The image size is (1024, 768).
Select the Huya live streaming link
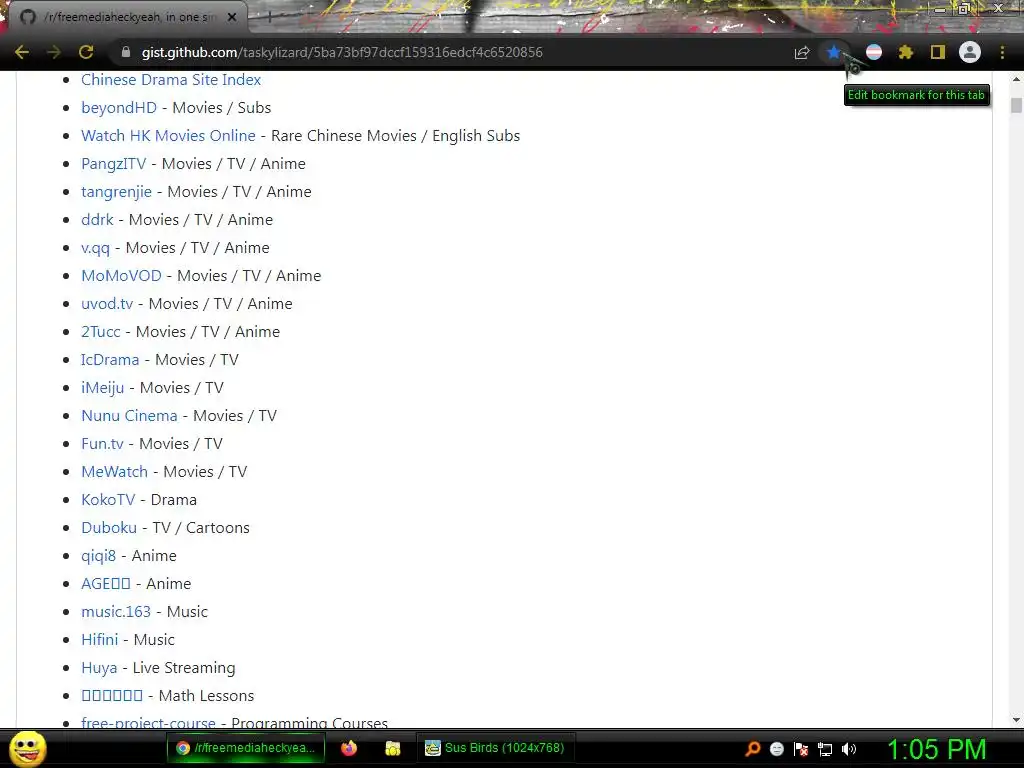pos(99,669)
